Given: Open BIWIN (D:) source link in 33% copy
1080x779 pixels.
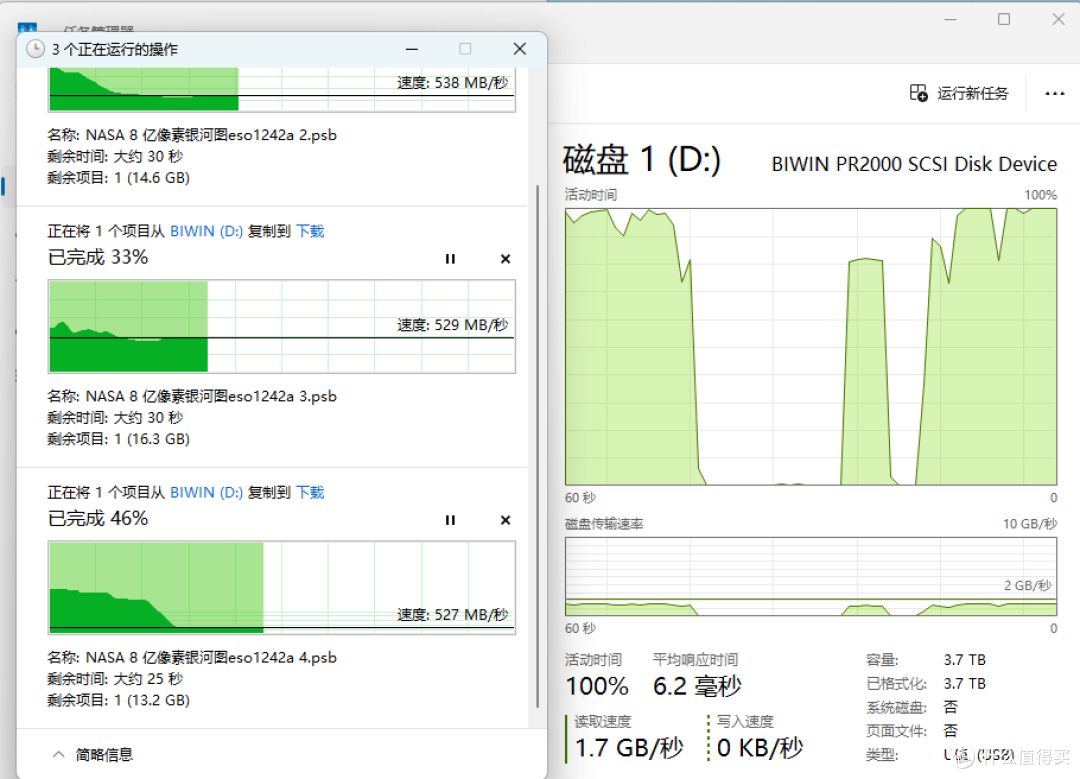Looking at the screenshot, I should (206, 231).
